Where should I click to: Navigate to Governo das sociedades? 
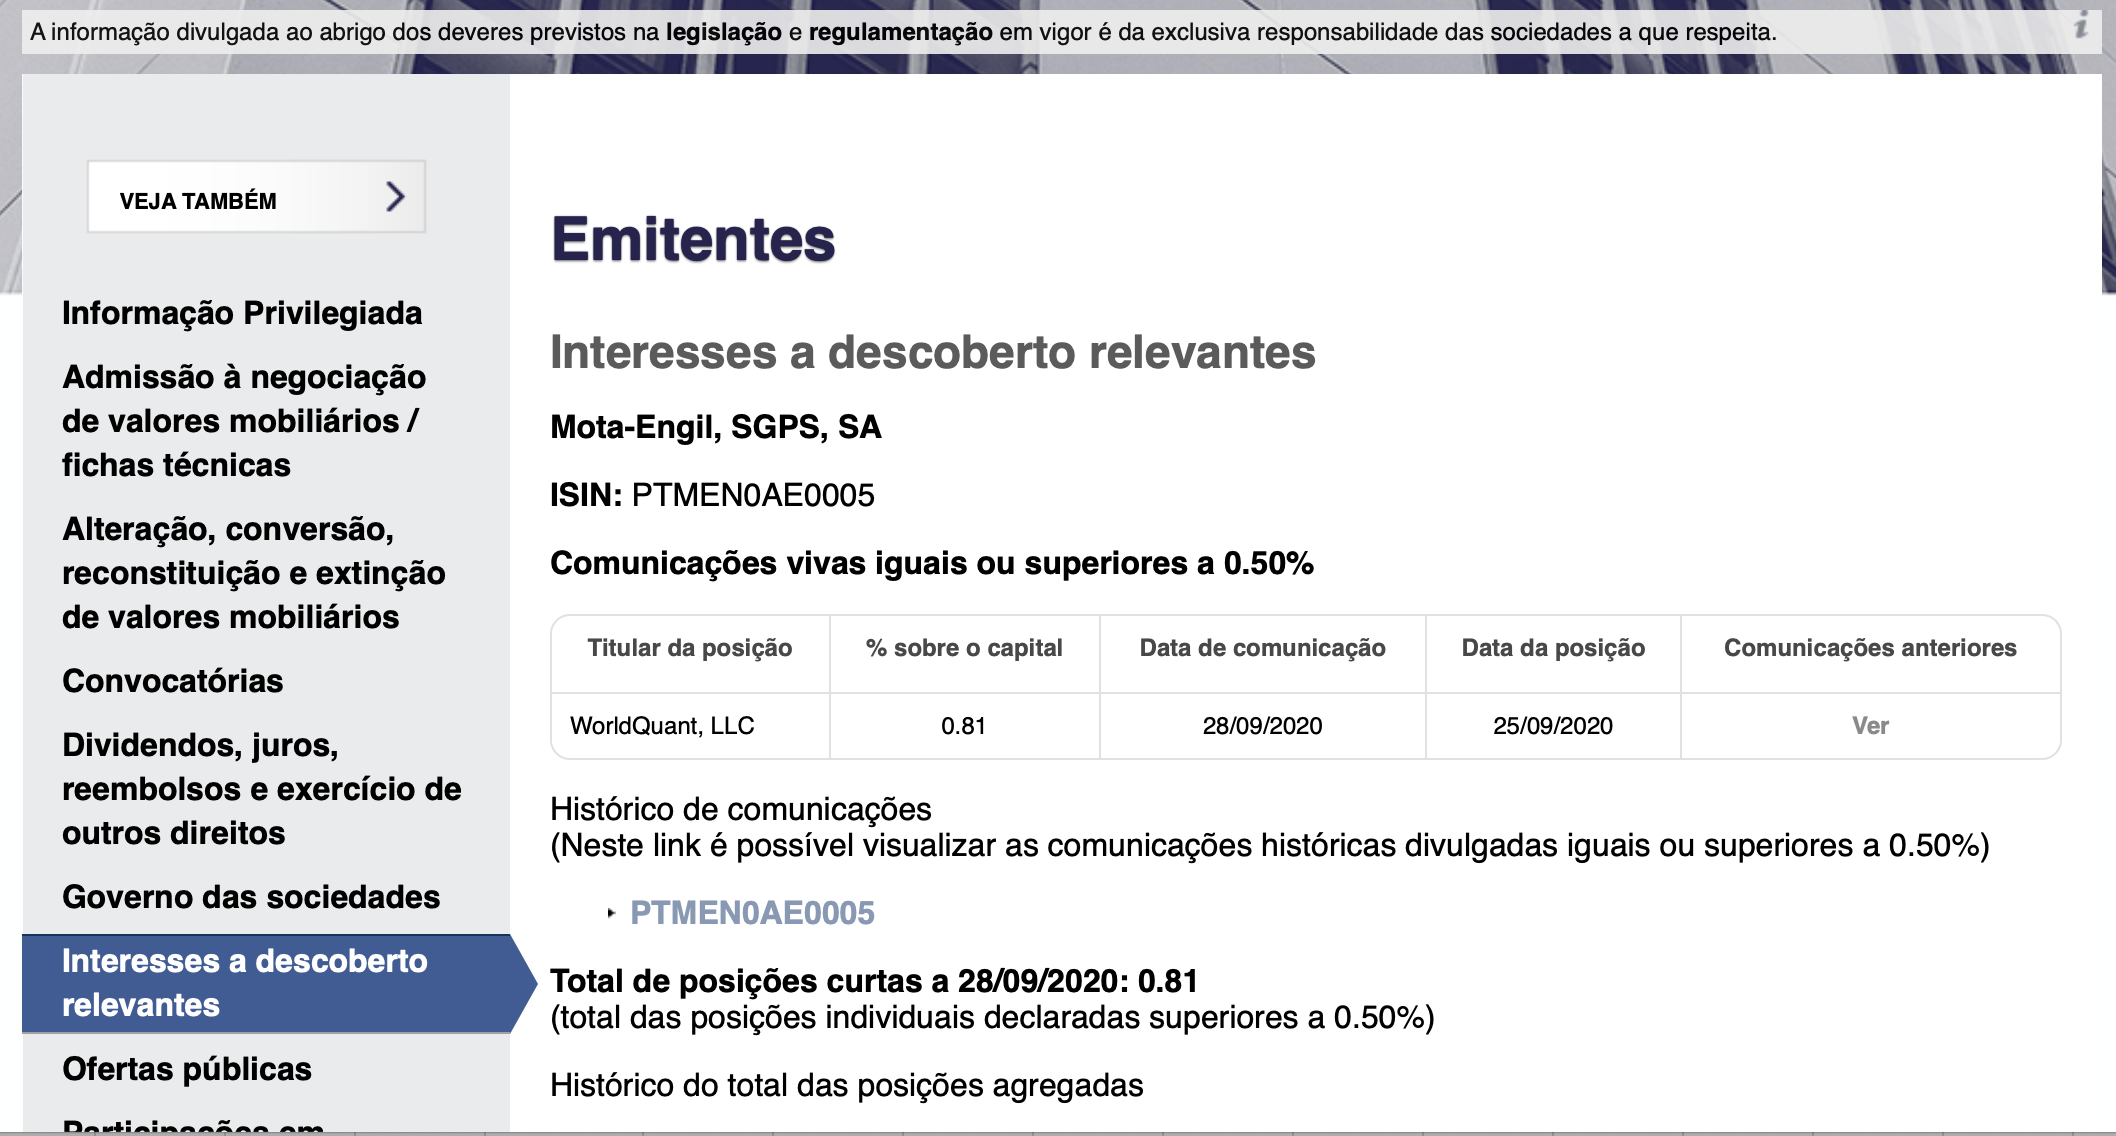point(251,897)
